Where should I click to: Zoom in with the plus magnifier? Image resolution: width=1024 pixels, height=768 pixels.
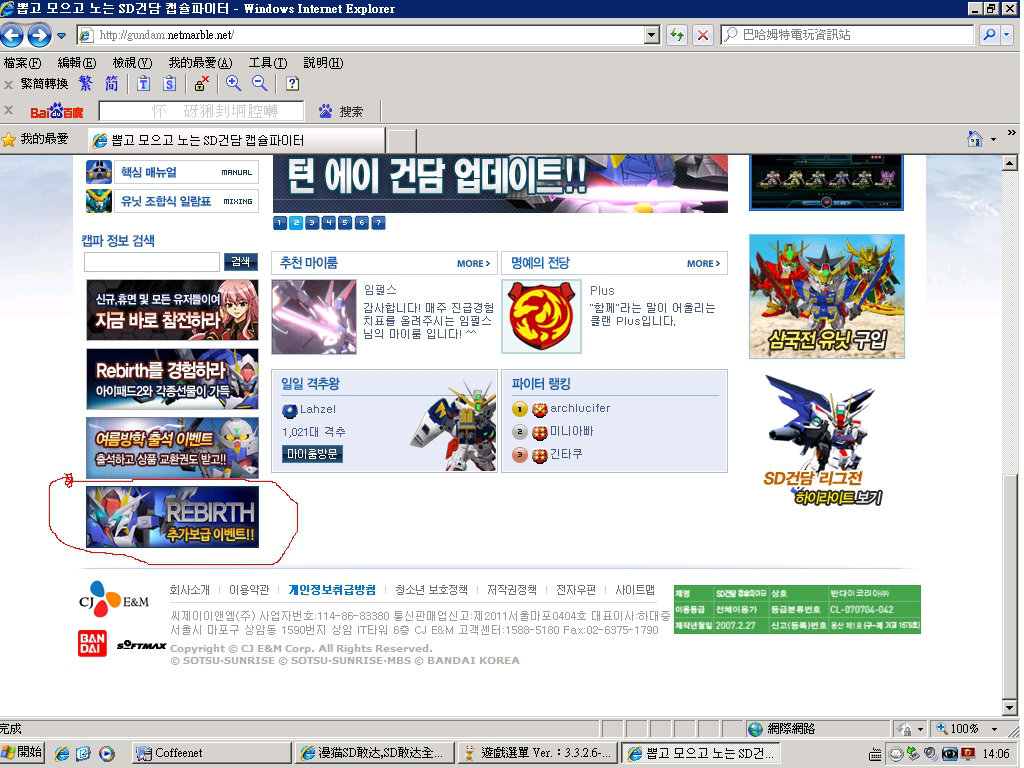[233, 84]
